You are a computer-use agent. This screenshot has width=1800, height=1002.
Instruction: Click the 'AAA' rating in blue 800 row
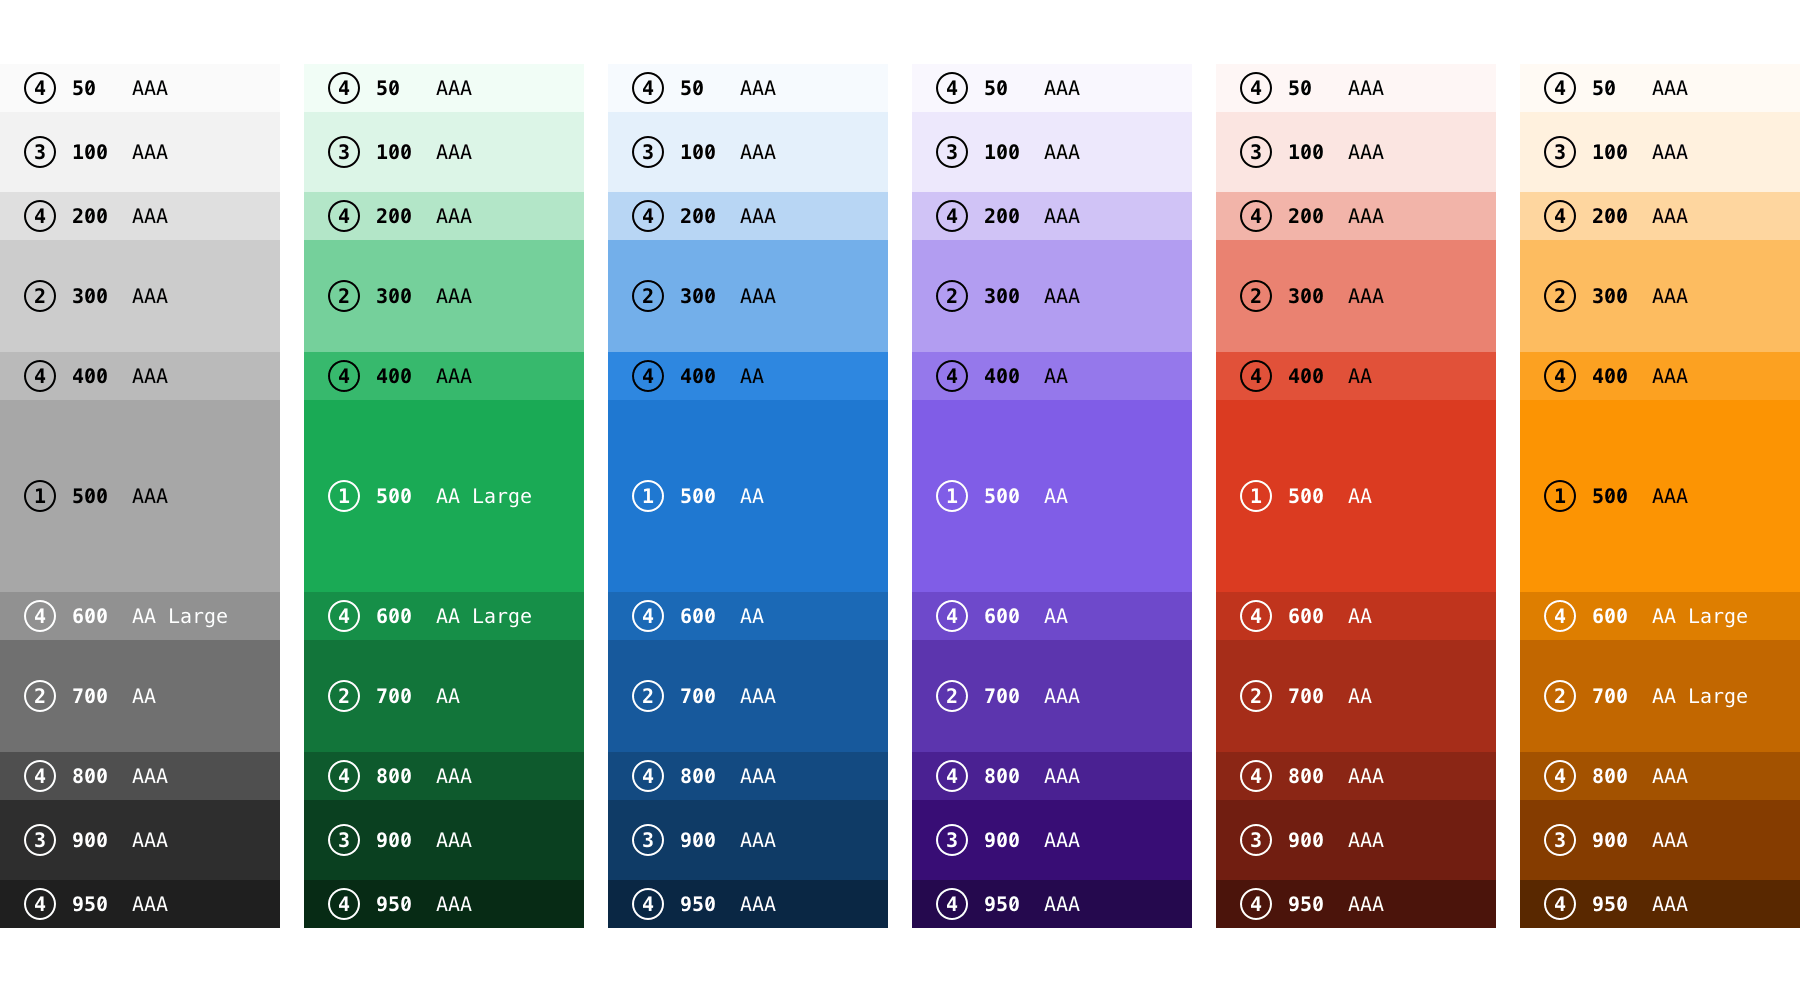pos(758,776)
